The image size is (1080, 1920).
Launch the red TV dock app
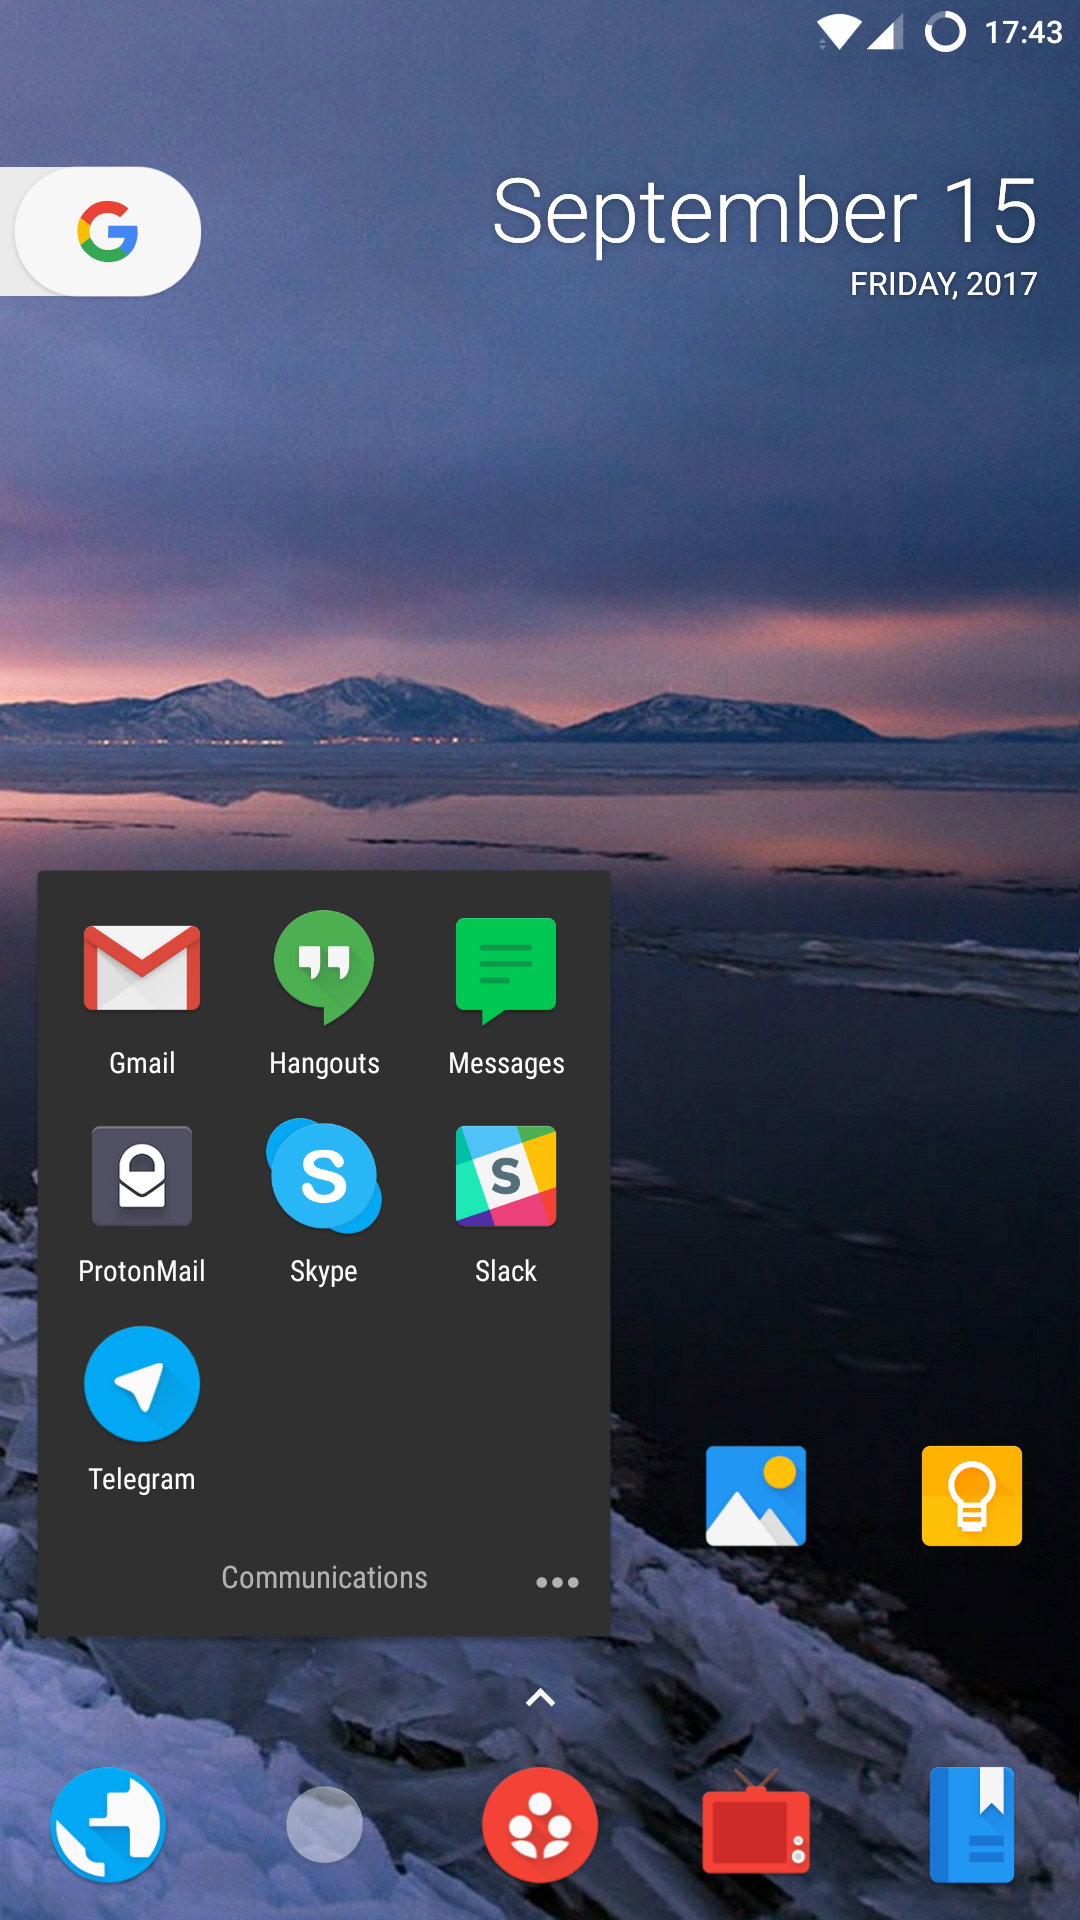(756, 1822)
